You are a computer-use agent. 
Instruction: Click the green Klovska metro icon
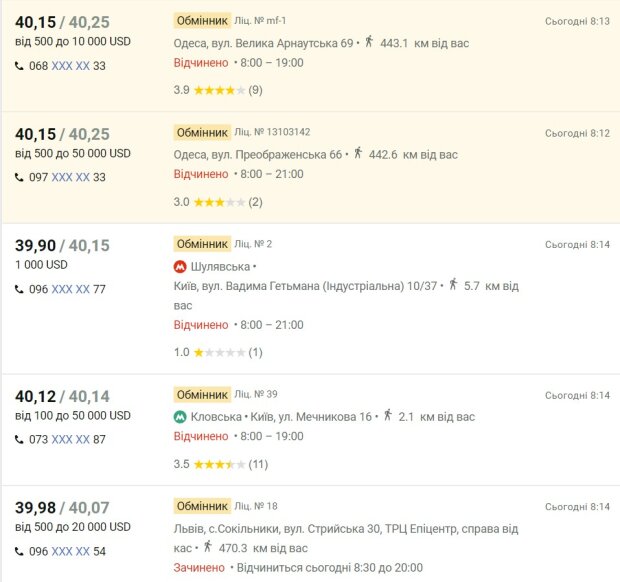[181, 417]
